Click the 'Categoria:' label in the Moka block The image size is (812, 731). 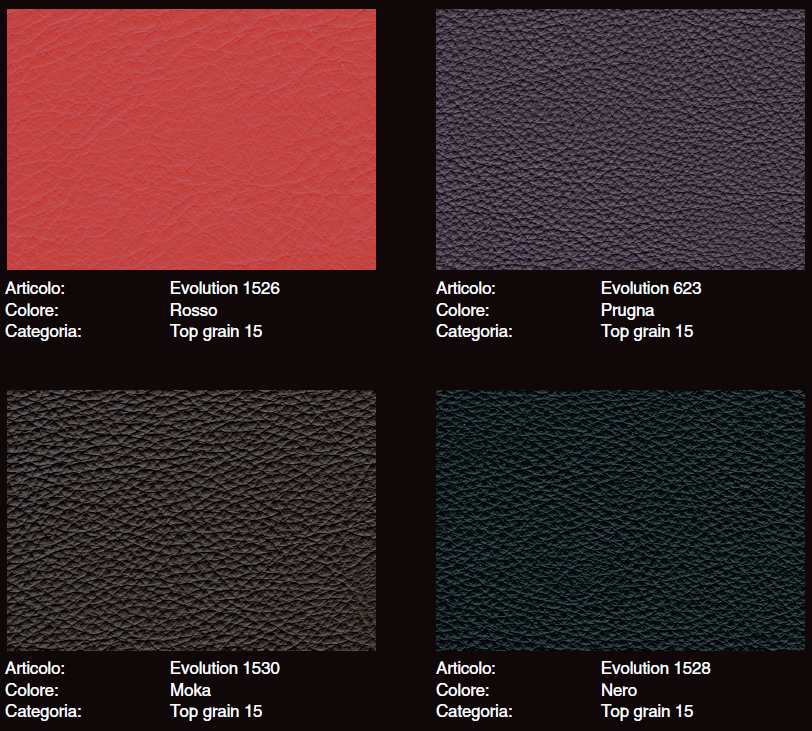[x=44, y=712]
